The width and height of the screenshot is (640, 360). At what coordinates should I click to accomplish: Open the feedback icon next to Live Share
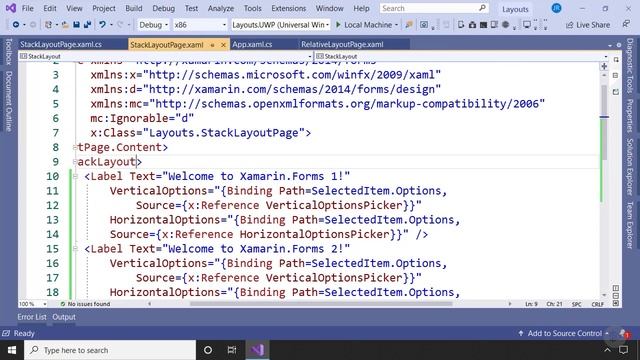[x=626, y=24]
